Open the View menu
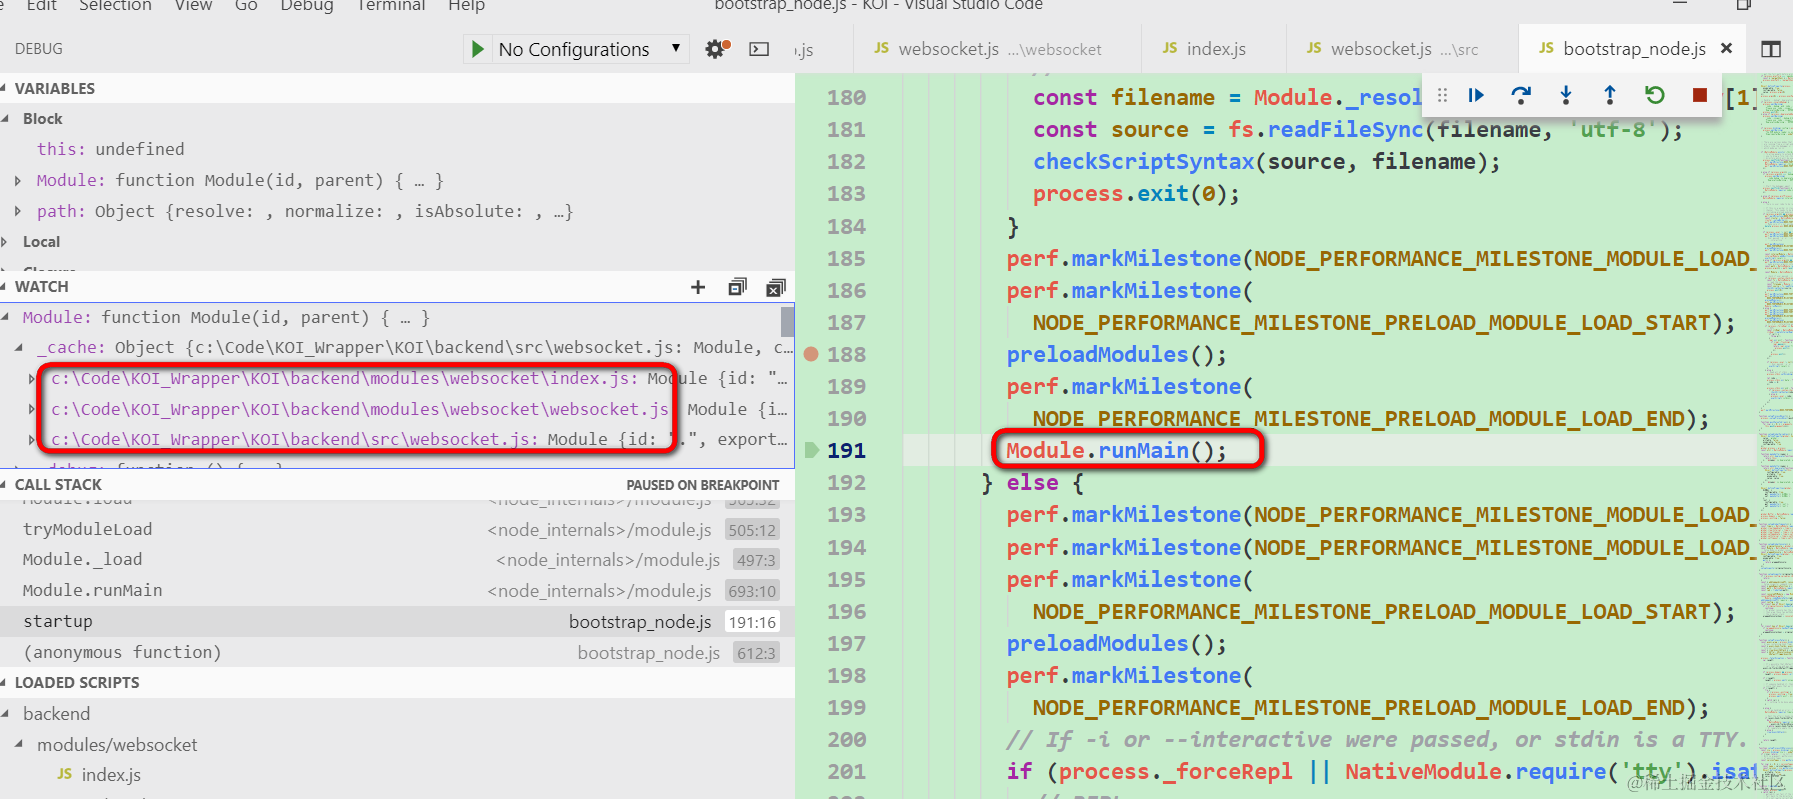Viewport: 1793px width, 799px height. click(193, 6)
